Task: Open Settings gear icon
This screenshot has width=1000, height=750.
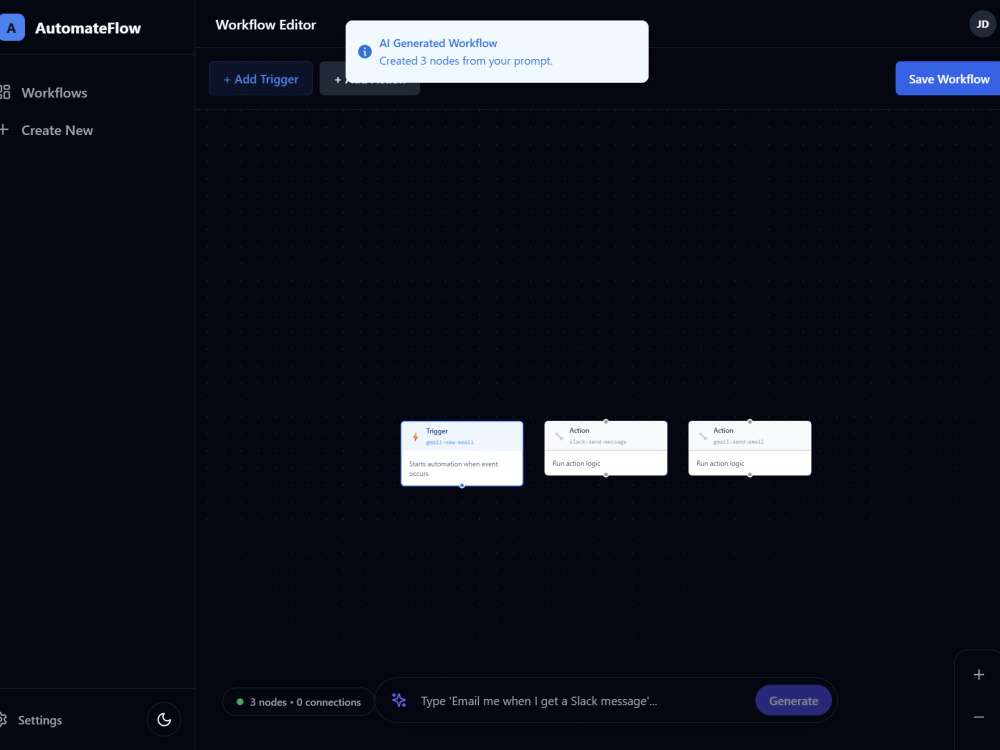Action: [3, 720]
